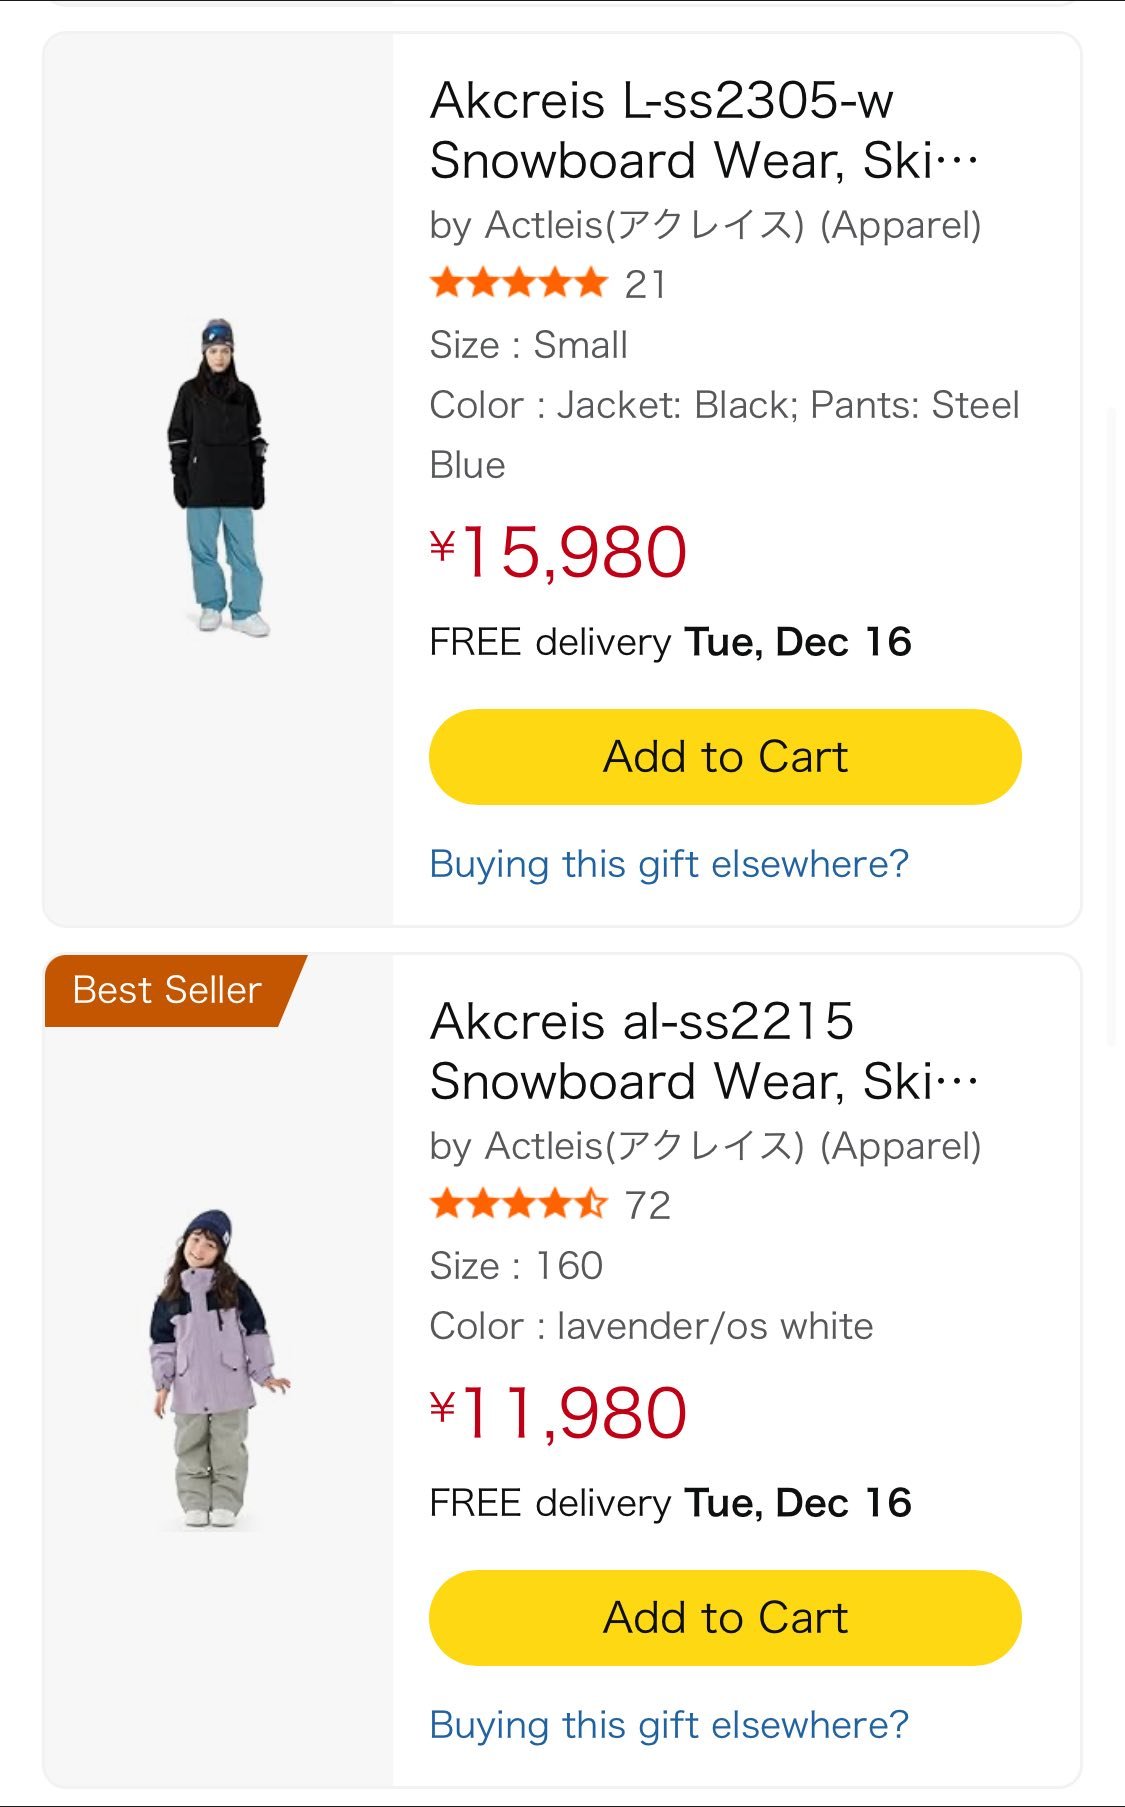Open the 21 reviews count
The height and width of the screenshot is (1807, 1125).
[645, 284]
